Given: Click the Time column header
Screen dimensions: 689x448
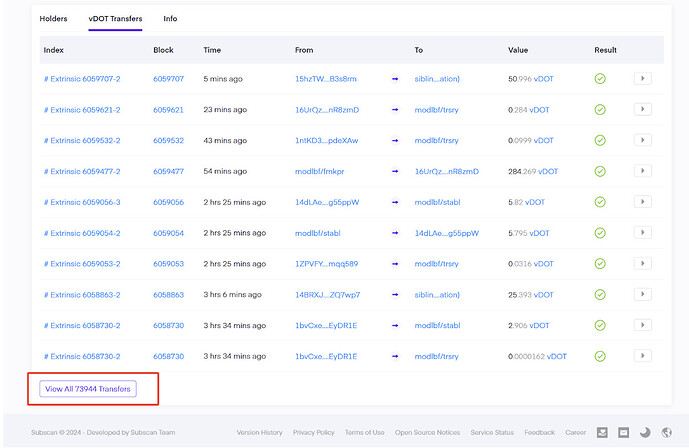Looking at the screenshot, I should [212, 50].
